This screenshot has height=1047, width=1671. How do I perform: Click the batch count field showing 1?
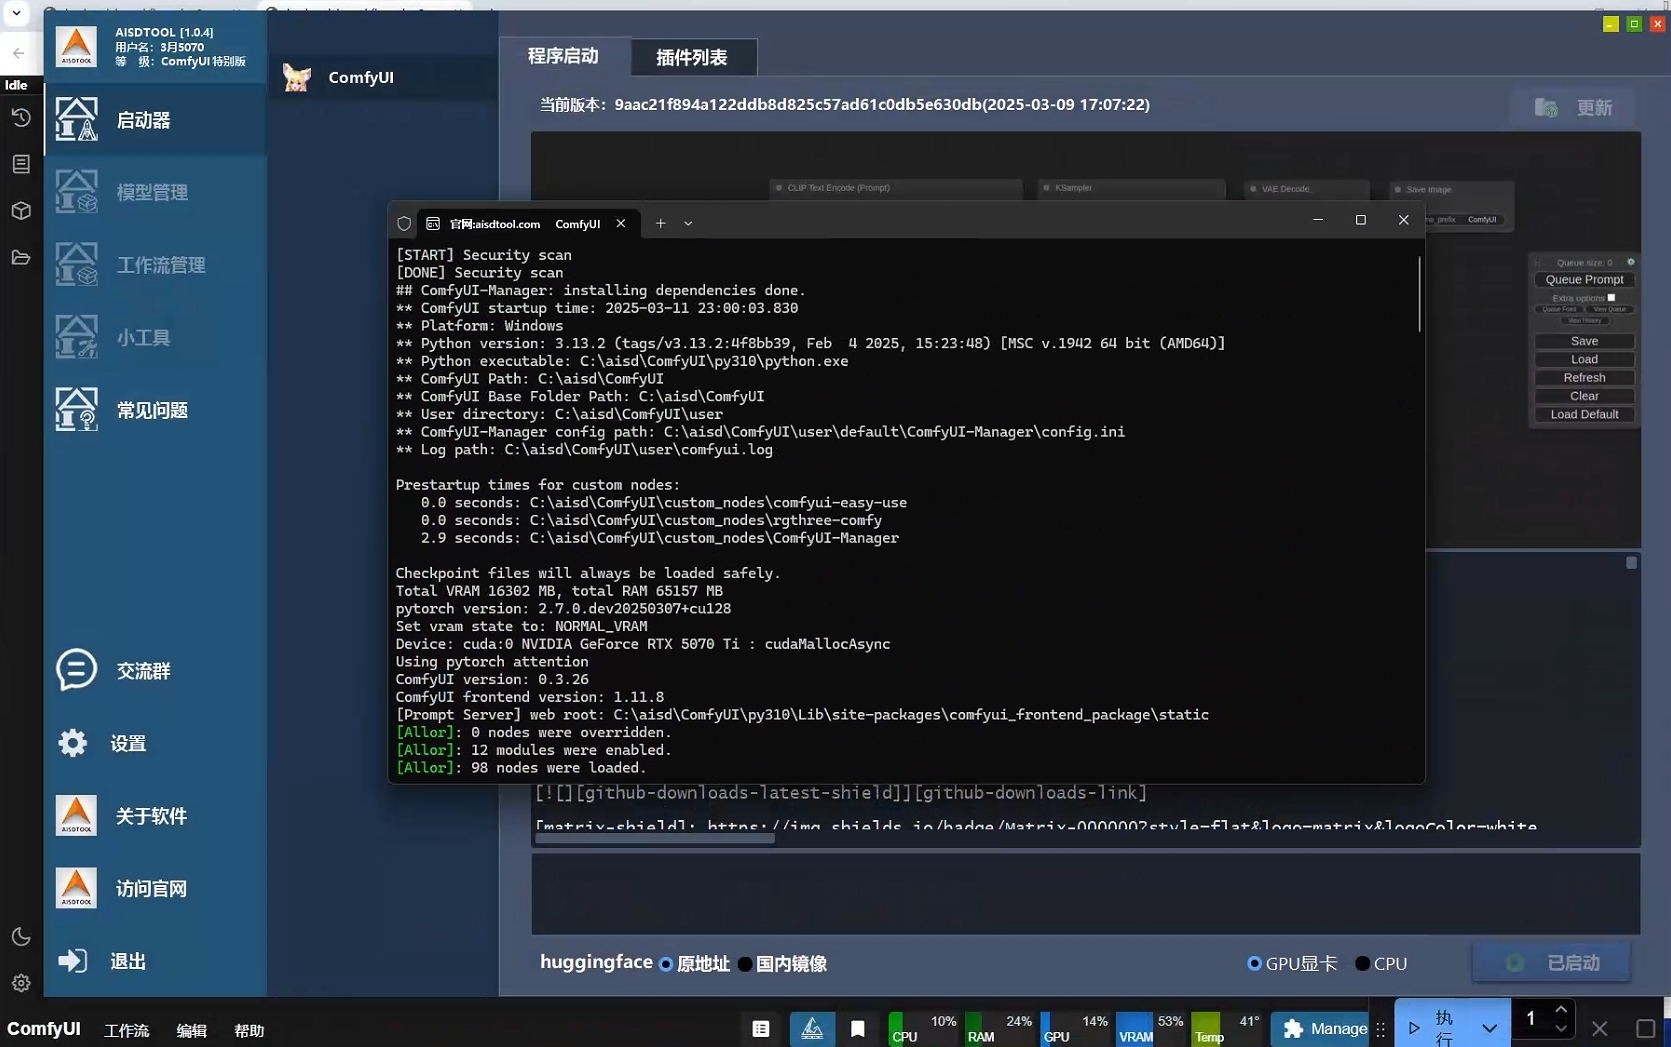[x=1531, y=1019]
